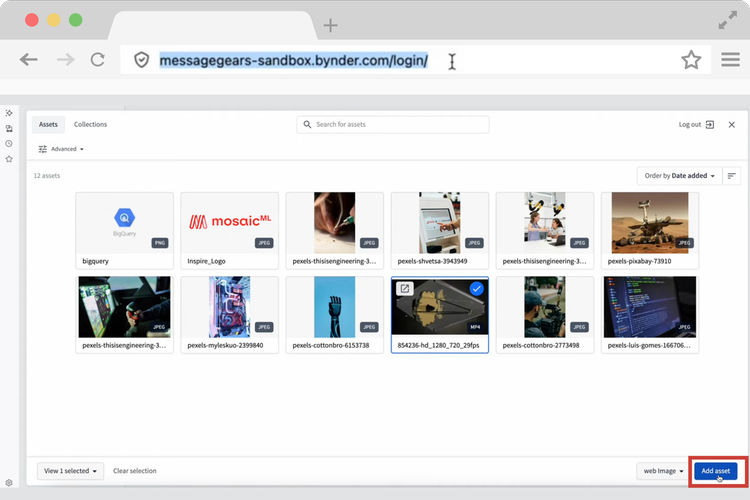Switch to the Assets tab
The image size is (750, 500).
click(48, 124)
